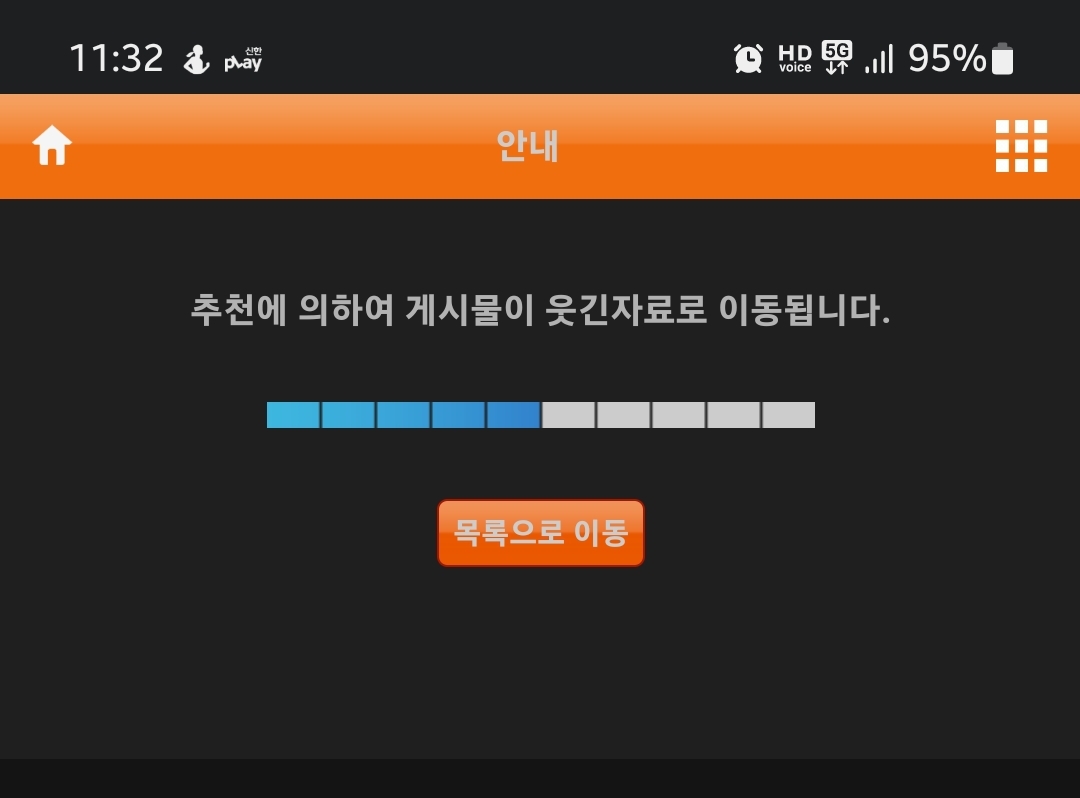Tap the 5G network indicator icon
1080x798 pixels.
837,57
